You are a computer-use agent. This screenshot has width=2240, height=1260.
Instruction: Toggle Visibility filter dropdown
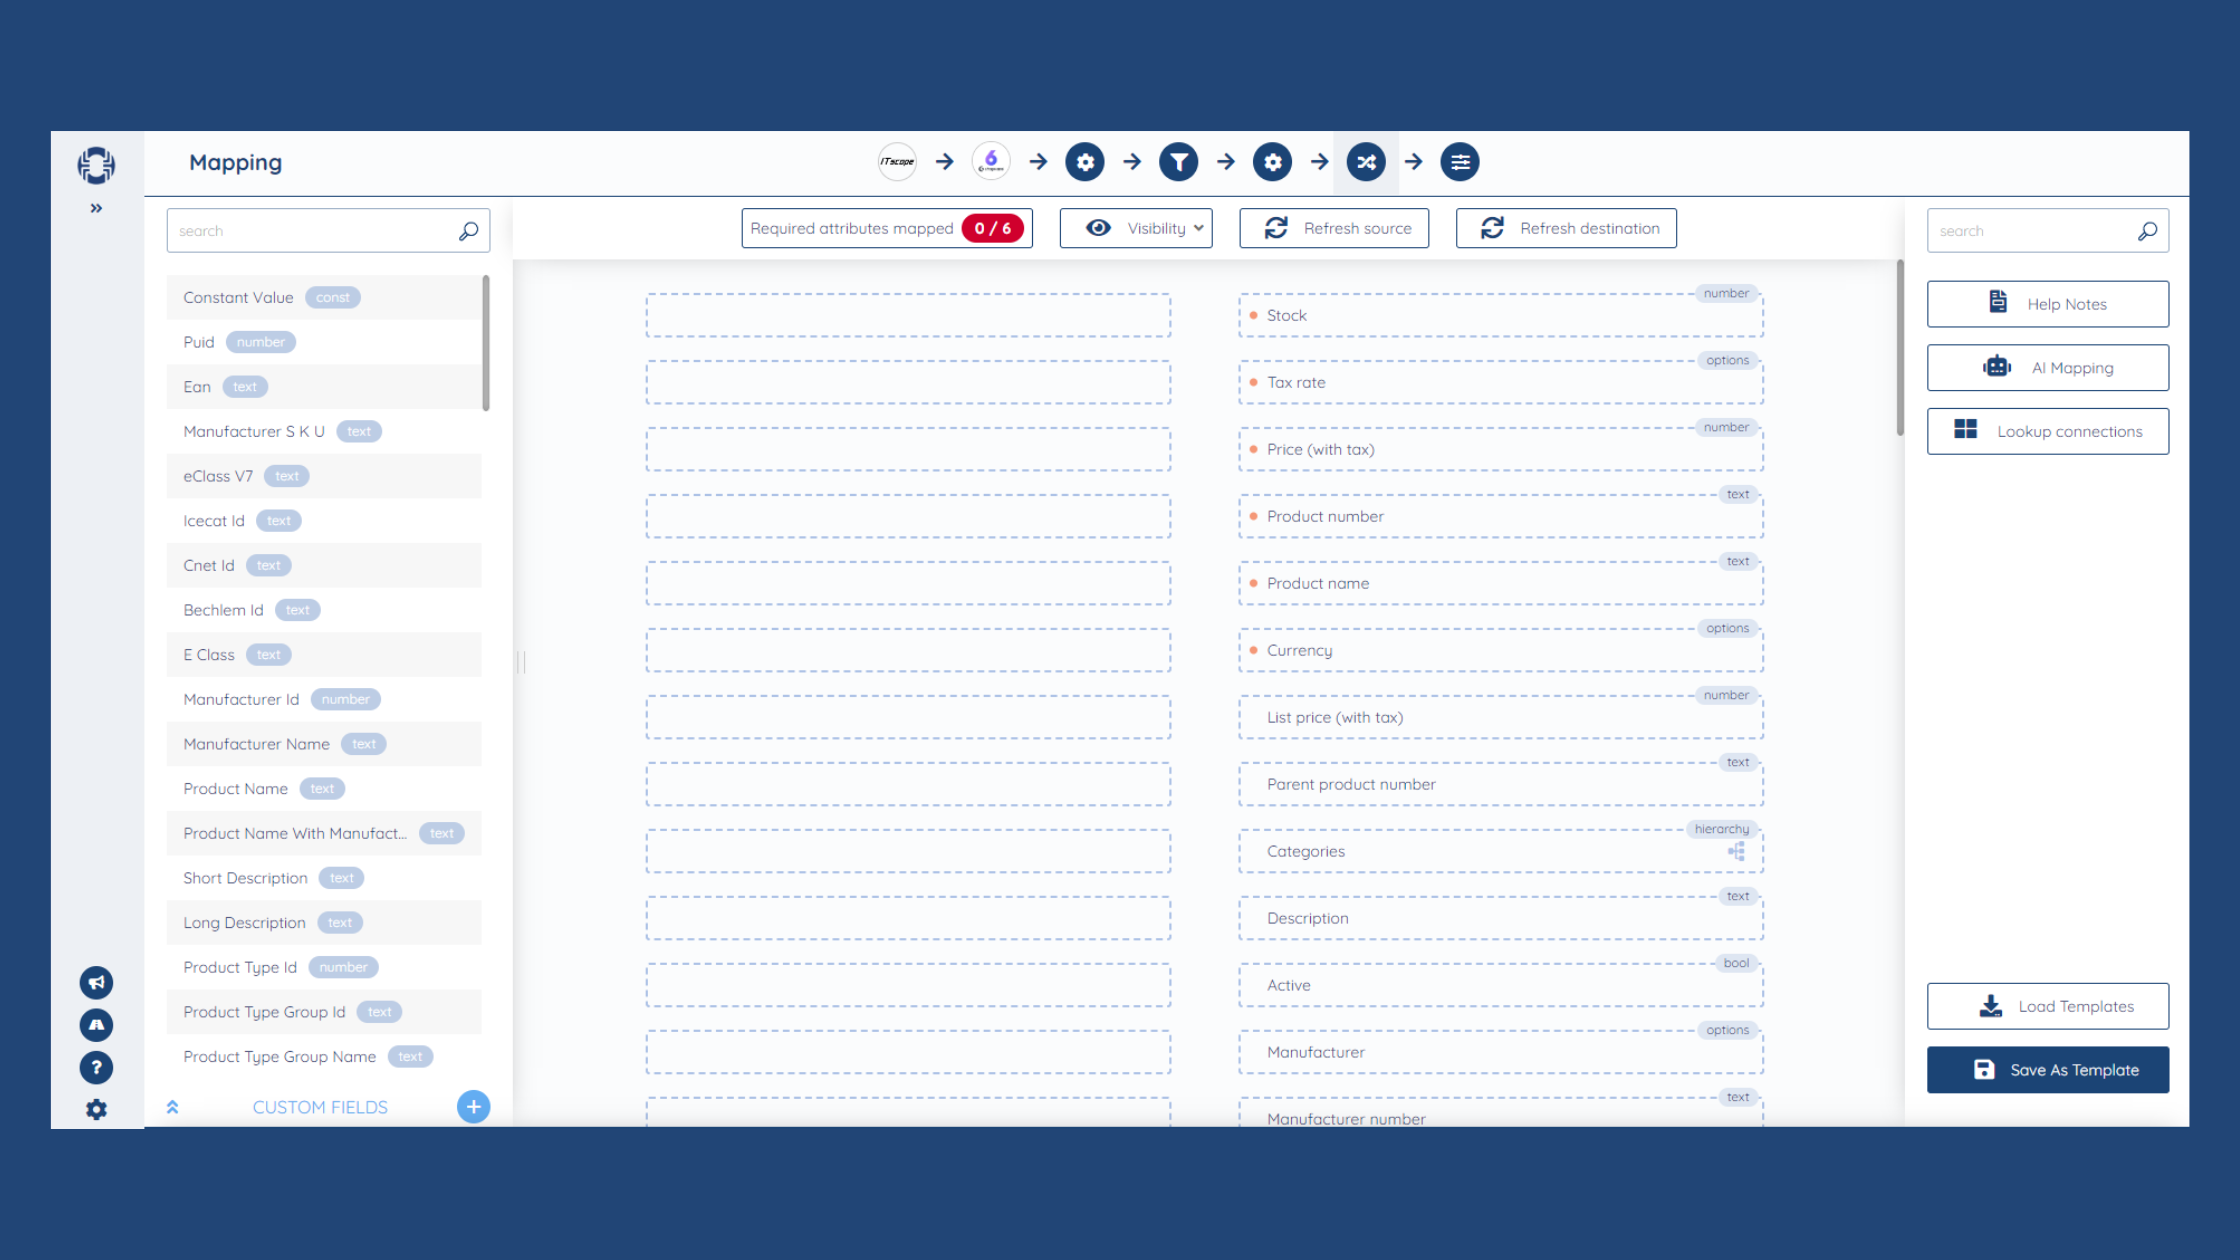pos(1142,228)
